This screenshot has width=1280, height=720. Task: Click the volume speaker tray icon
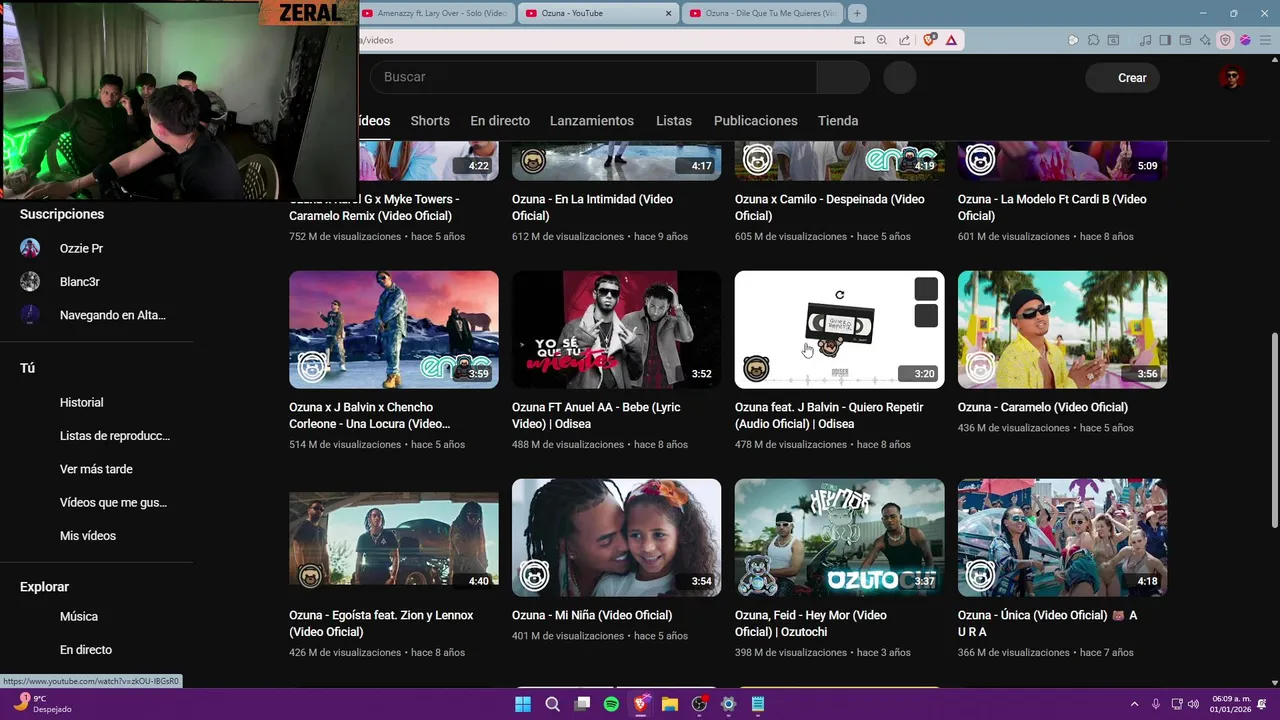click(1193, 704)
